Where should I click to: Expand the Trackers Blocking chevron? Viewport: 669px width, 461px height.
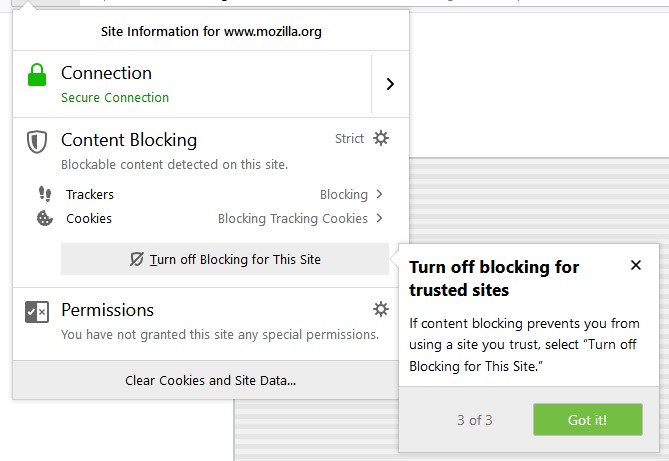[379, 194]
